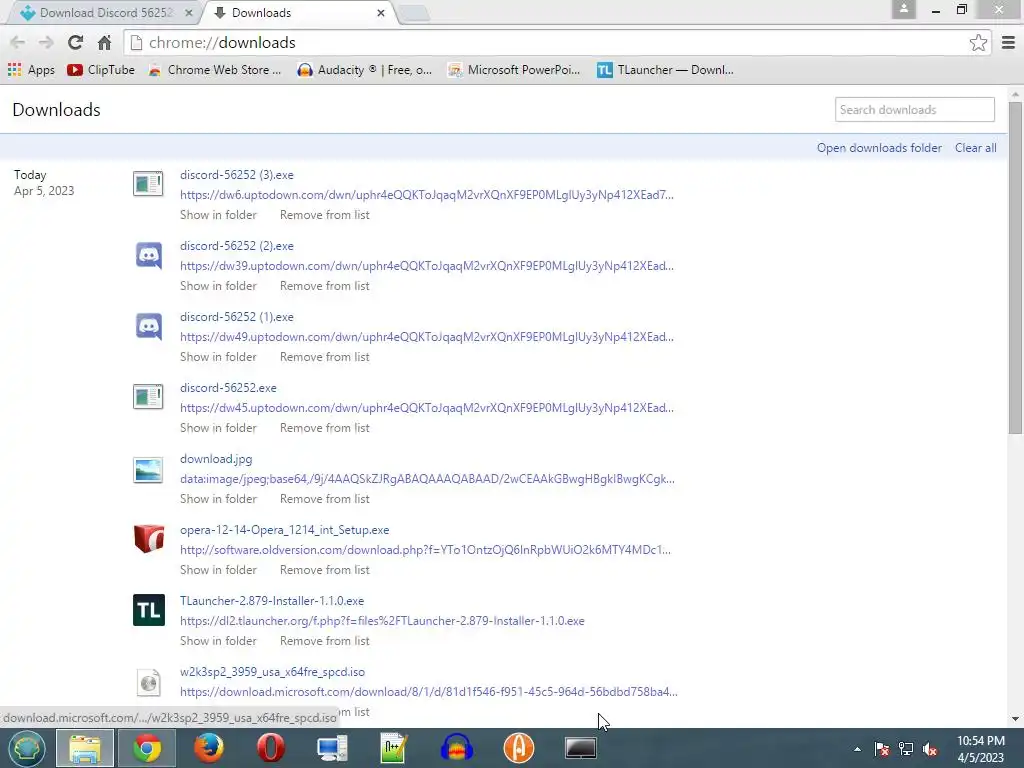Remove download.jpg from list
Image resolution: width=1024 pixels, height=768 pixels.
pos(325,499)
